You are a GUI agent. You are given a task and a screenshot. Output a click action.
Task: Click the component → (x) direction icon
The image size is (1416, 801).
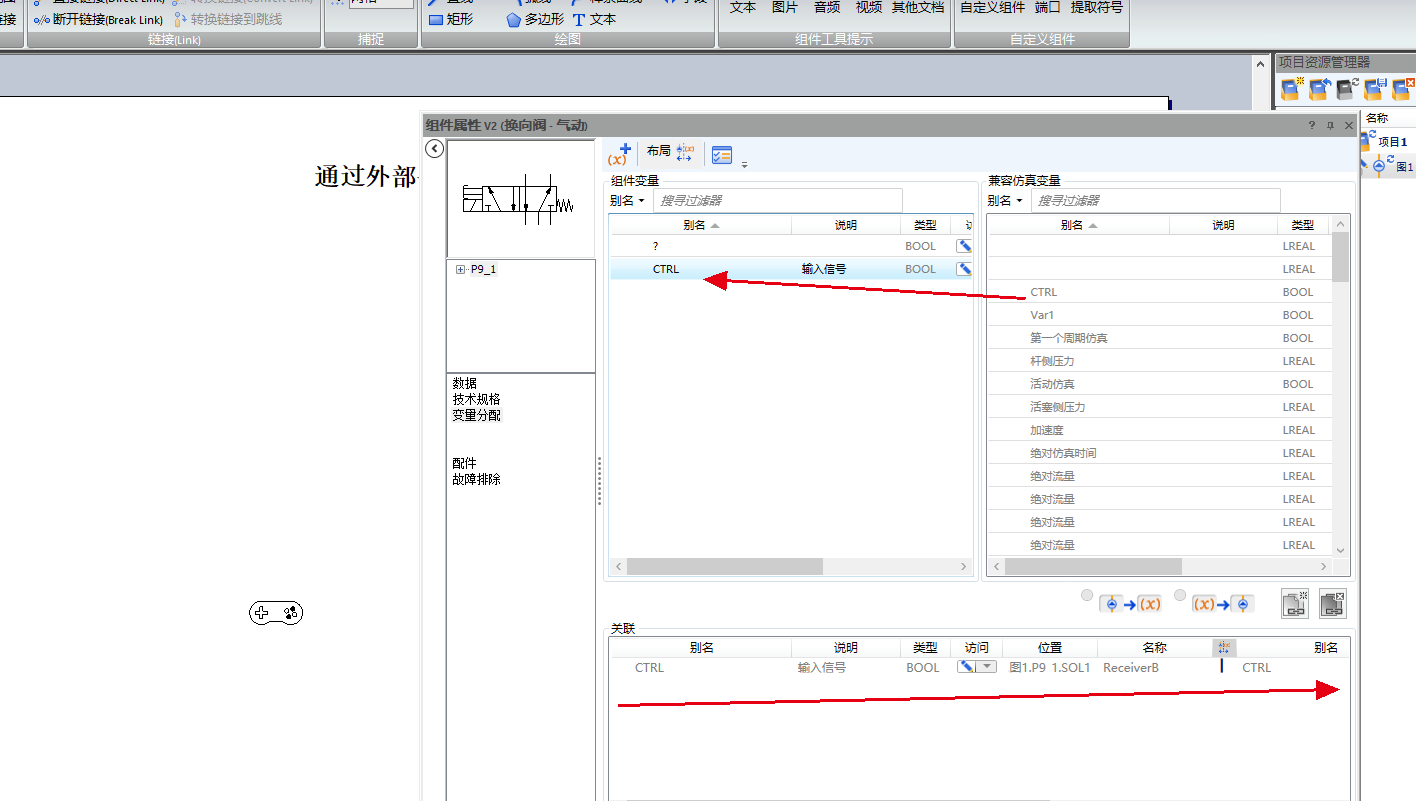(x=1130, y=604)
